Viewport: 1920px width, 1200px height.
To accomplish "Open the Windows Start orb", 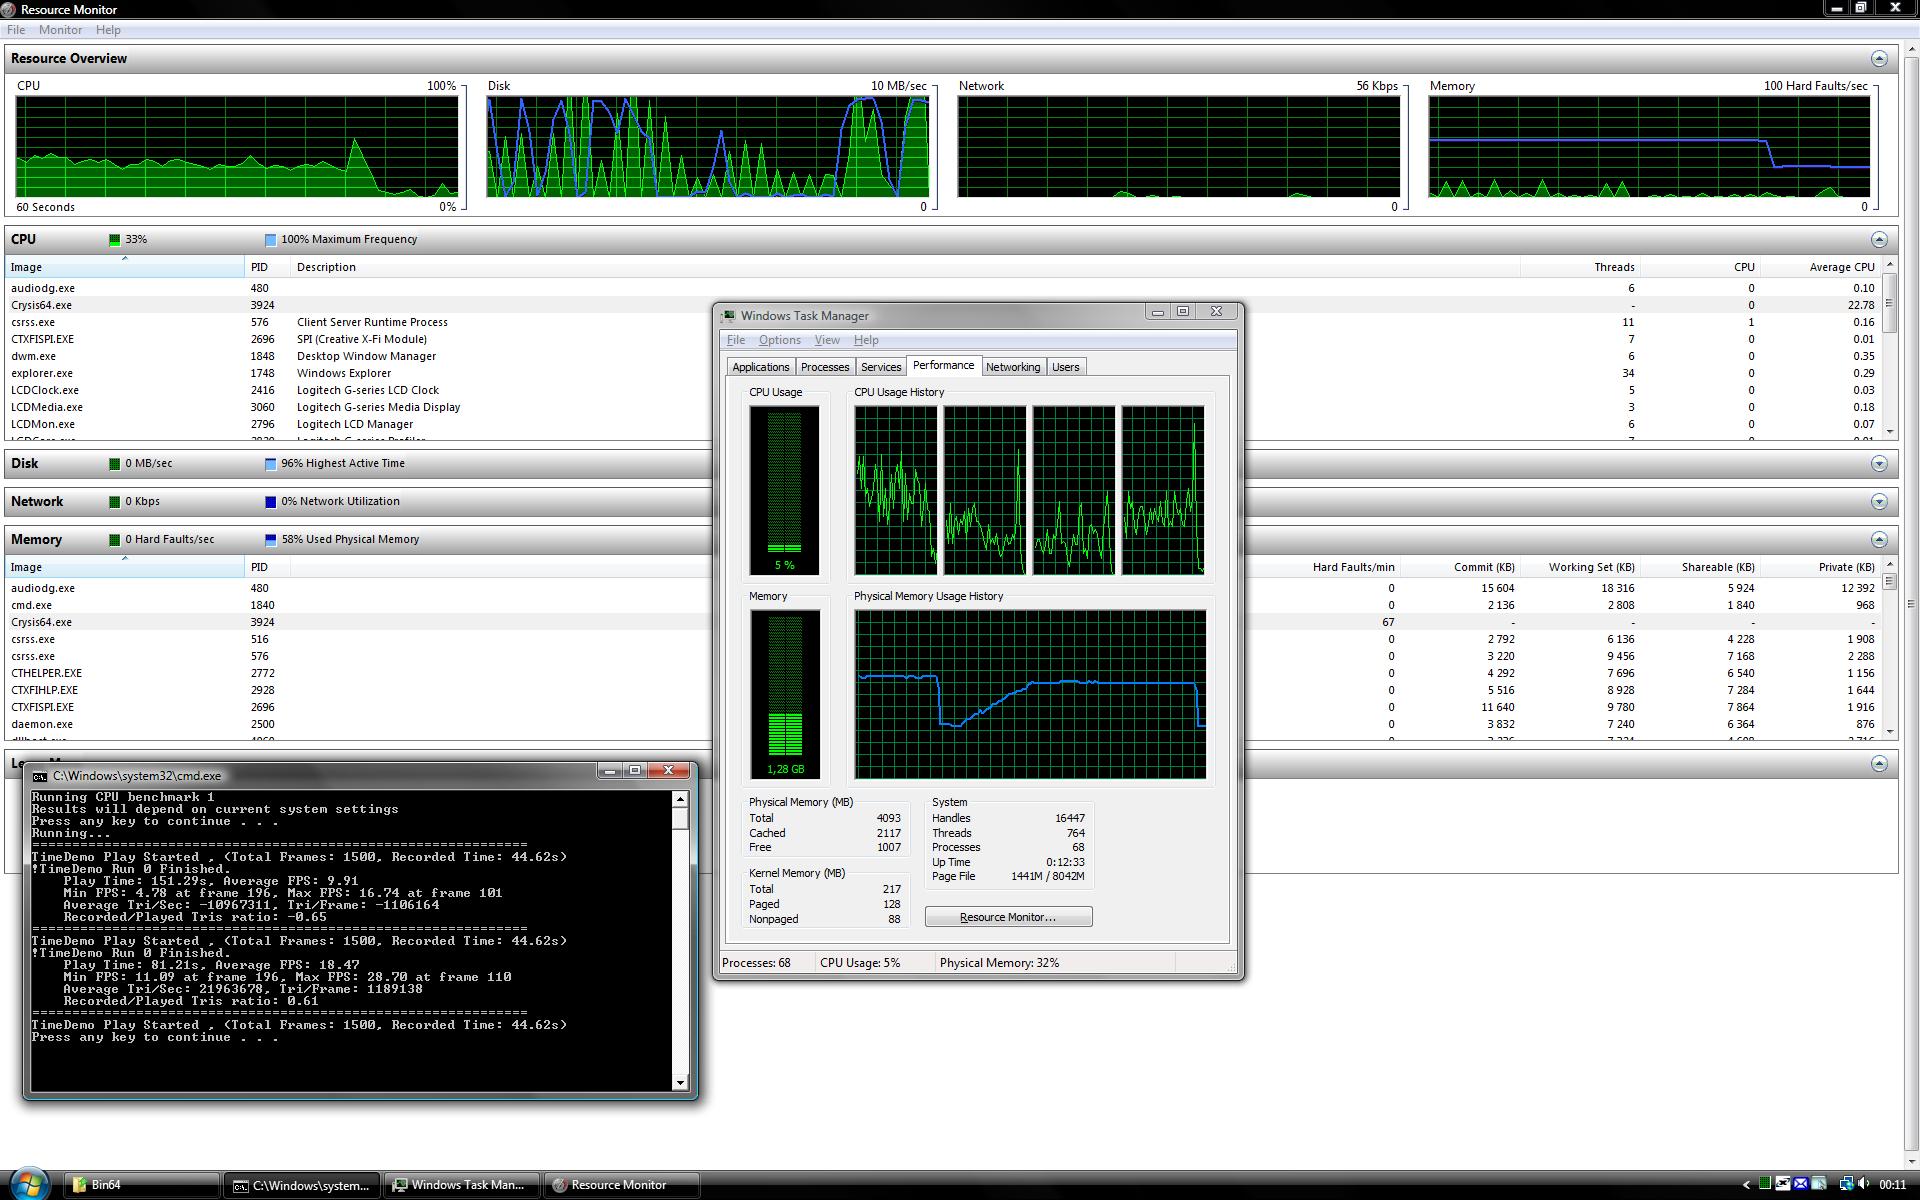I will (x=28, y=1184).
